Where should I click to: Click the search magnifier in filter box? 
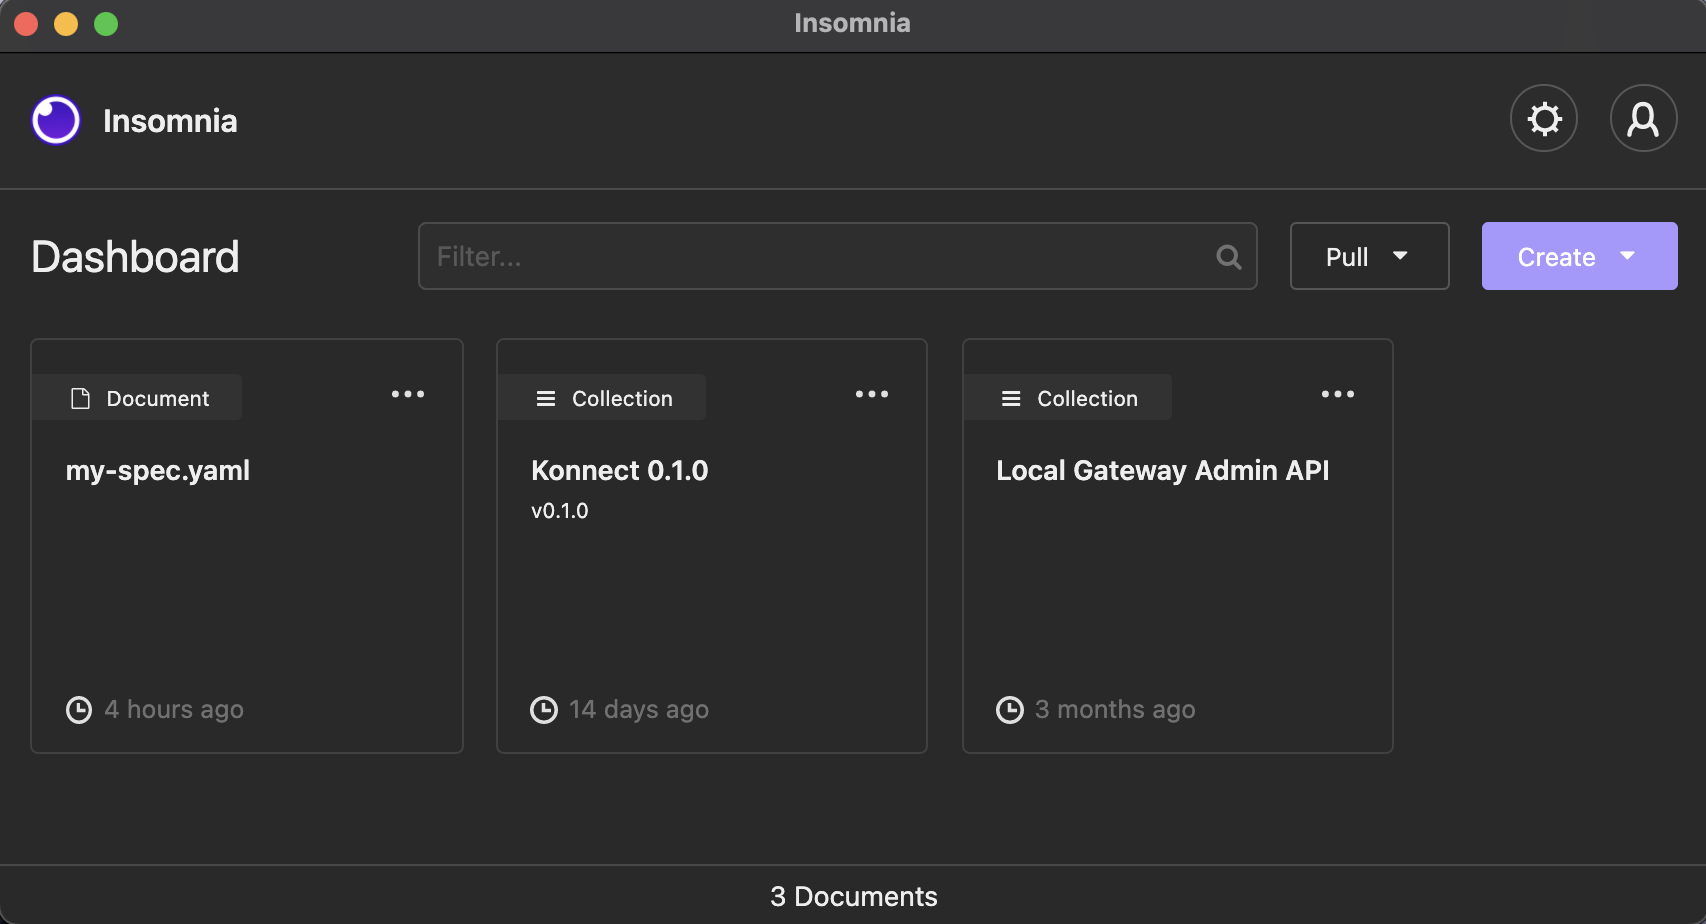(x=1229, y=257)
